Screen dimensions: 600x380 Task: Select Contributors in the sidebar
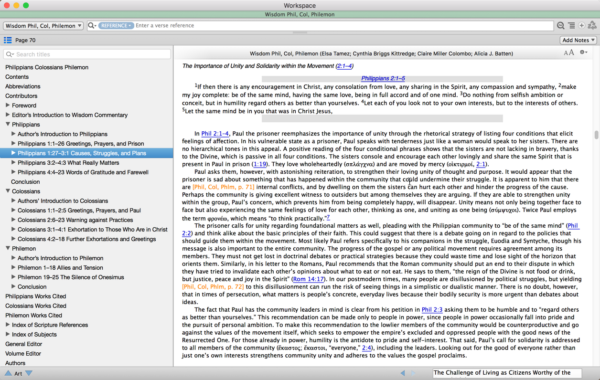(x=21, y=96)
